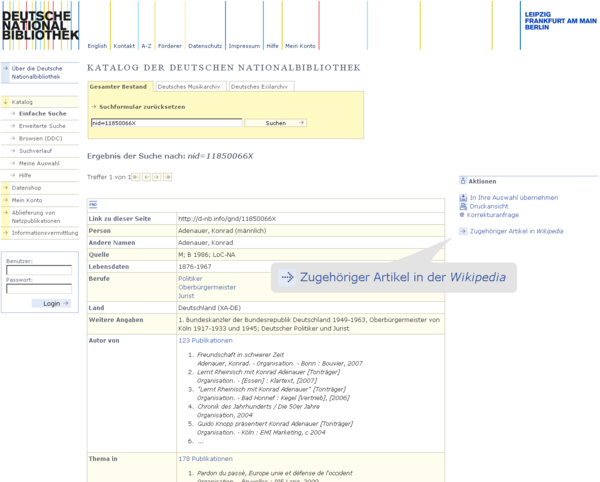Click the Deutsche Nationalbibliothek logo
Screen dimensions: 600x482
38,22
